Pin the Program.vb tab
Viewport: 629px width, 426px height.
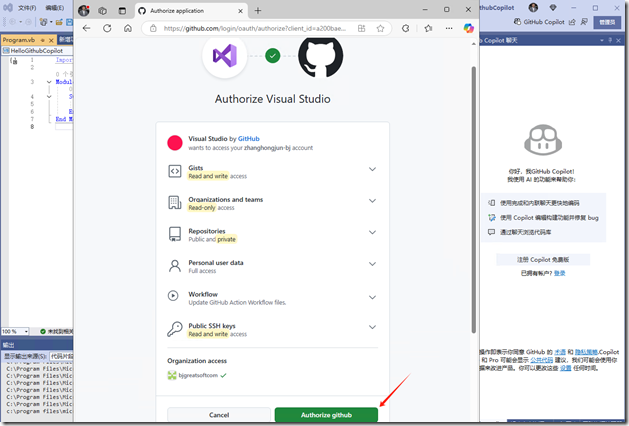(43, 40)
